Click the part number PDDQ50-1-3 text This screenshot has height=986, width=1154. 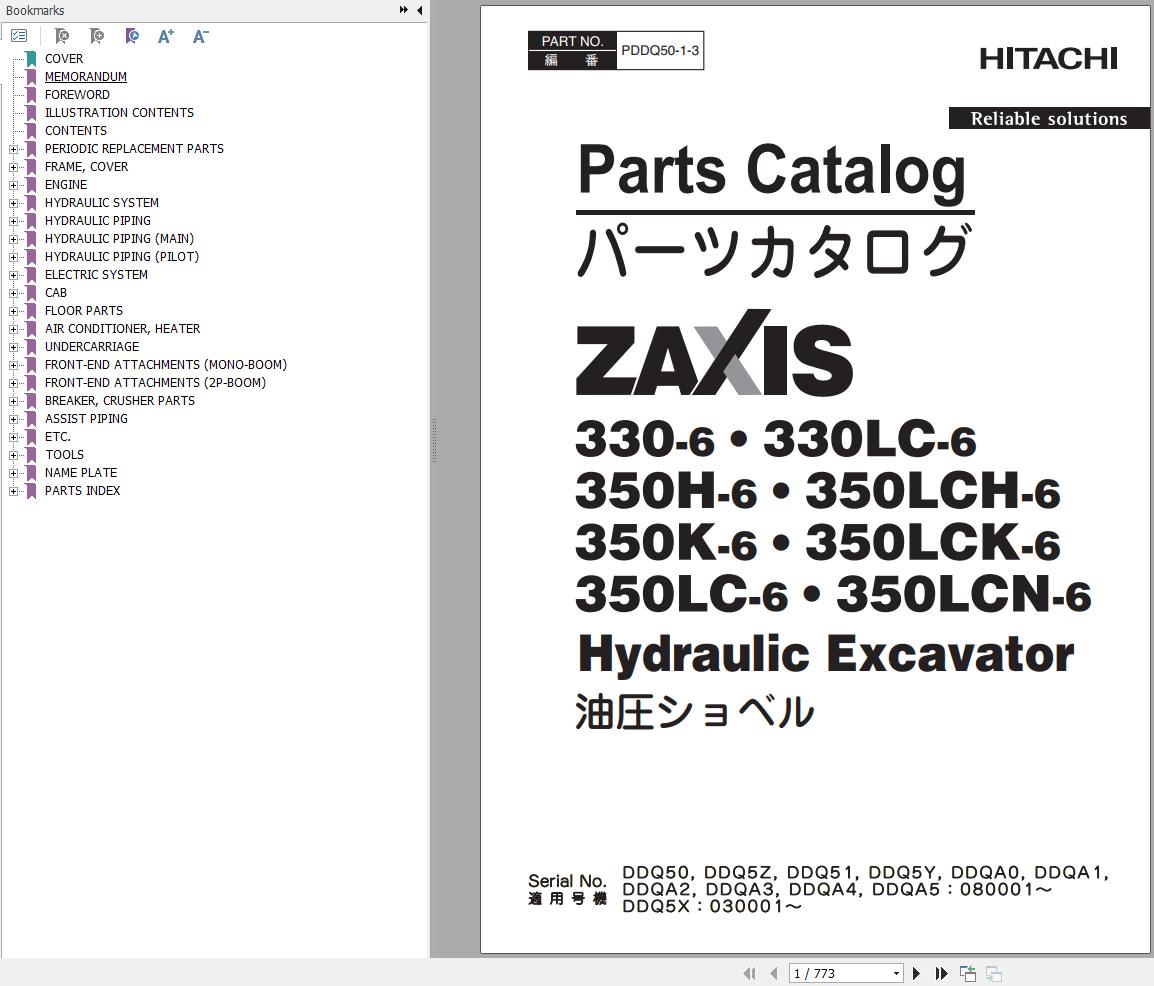660,50
